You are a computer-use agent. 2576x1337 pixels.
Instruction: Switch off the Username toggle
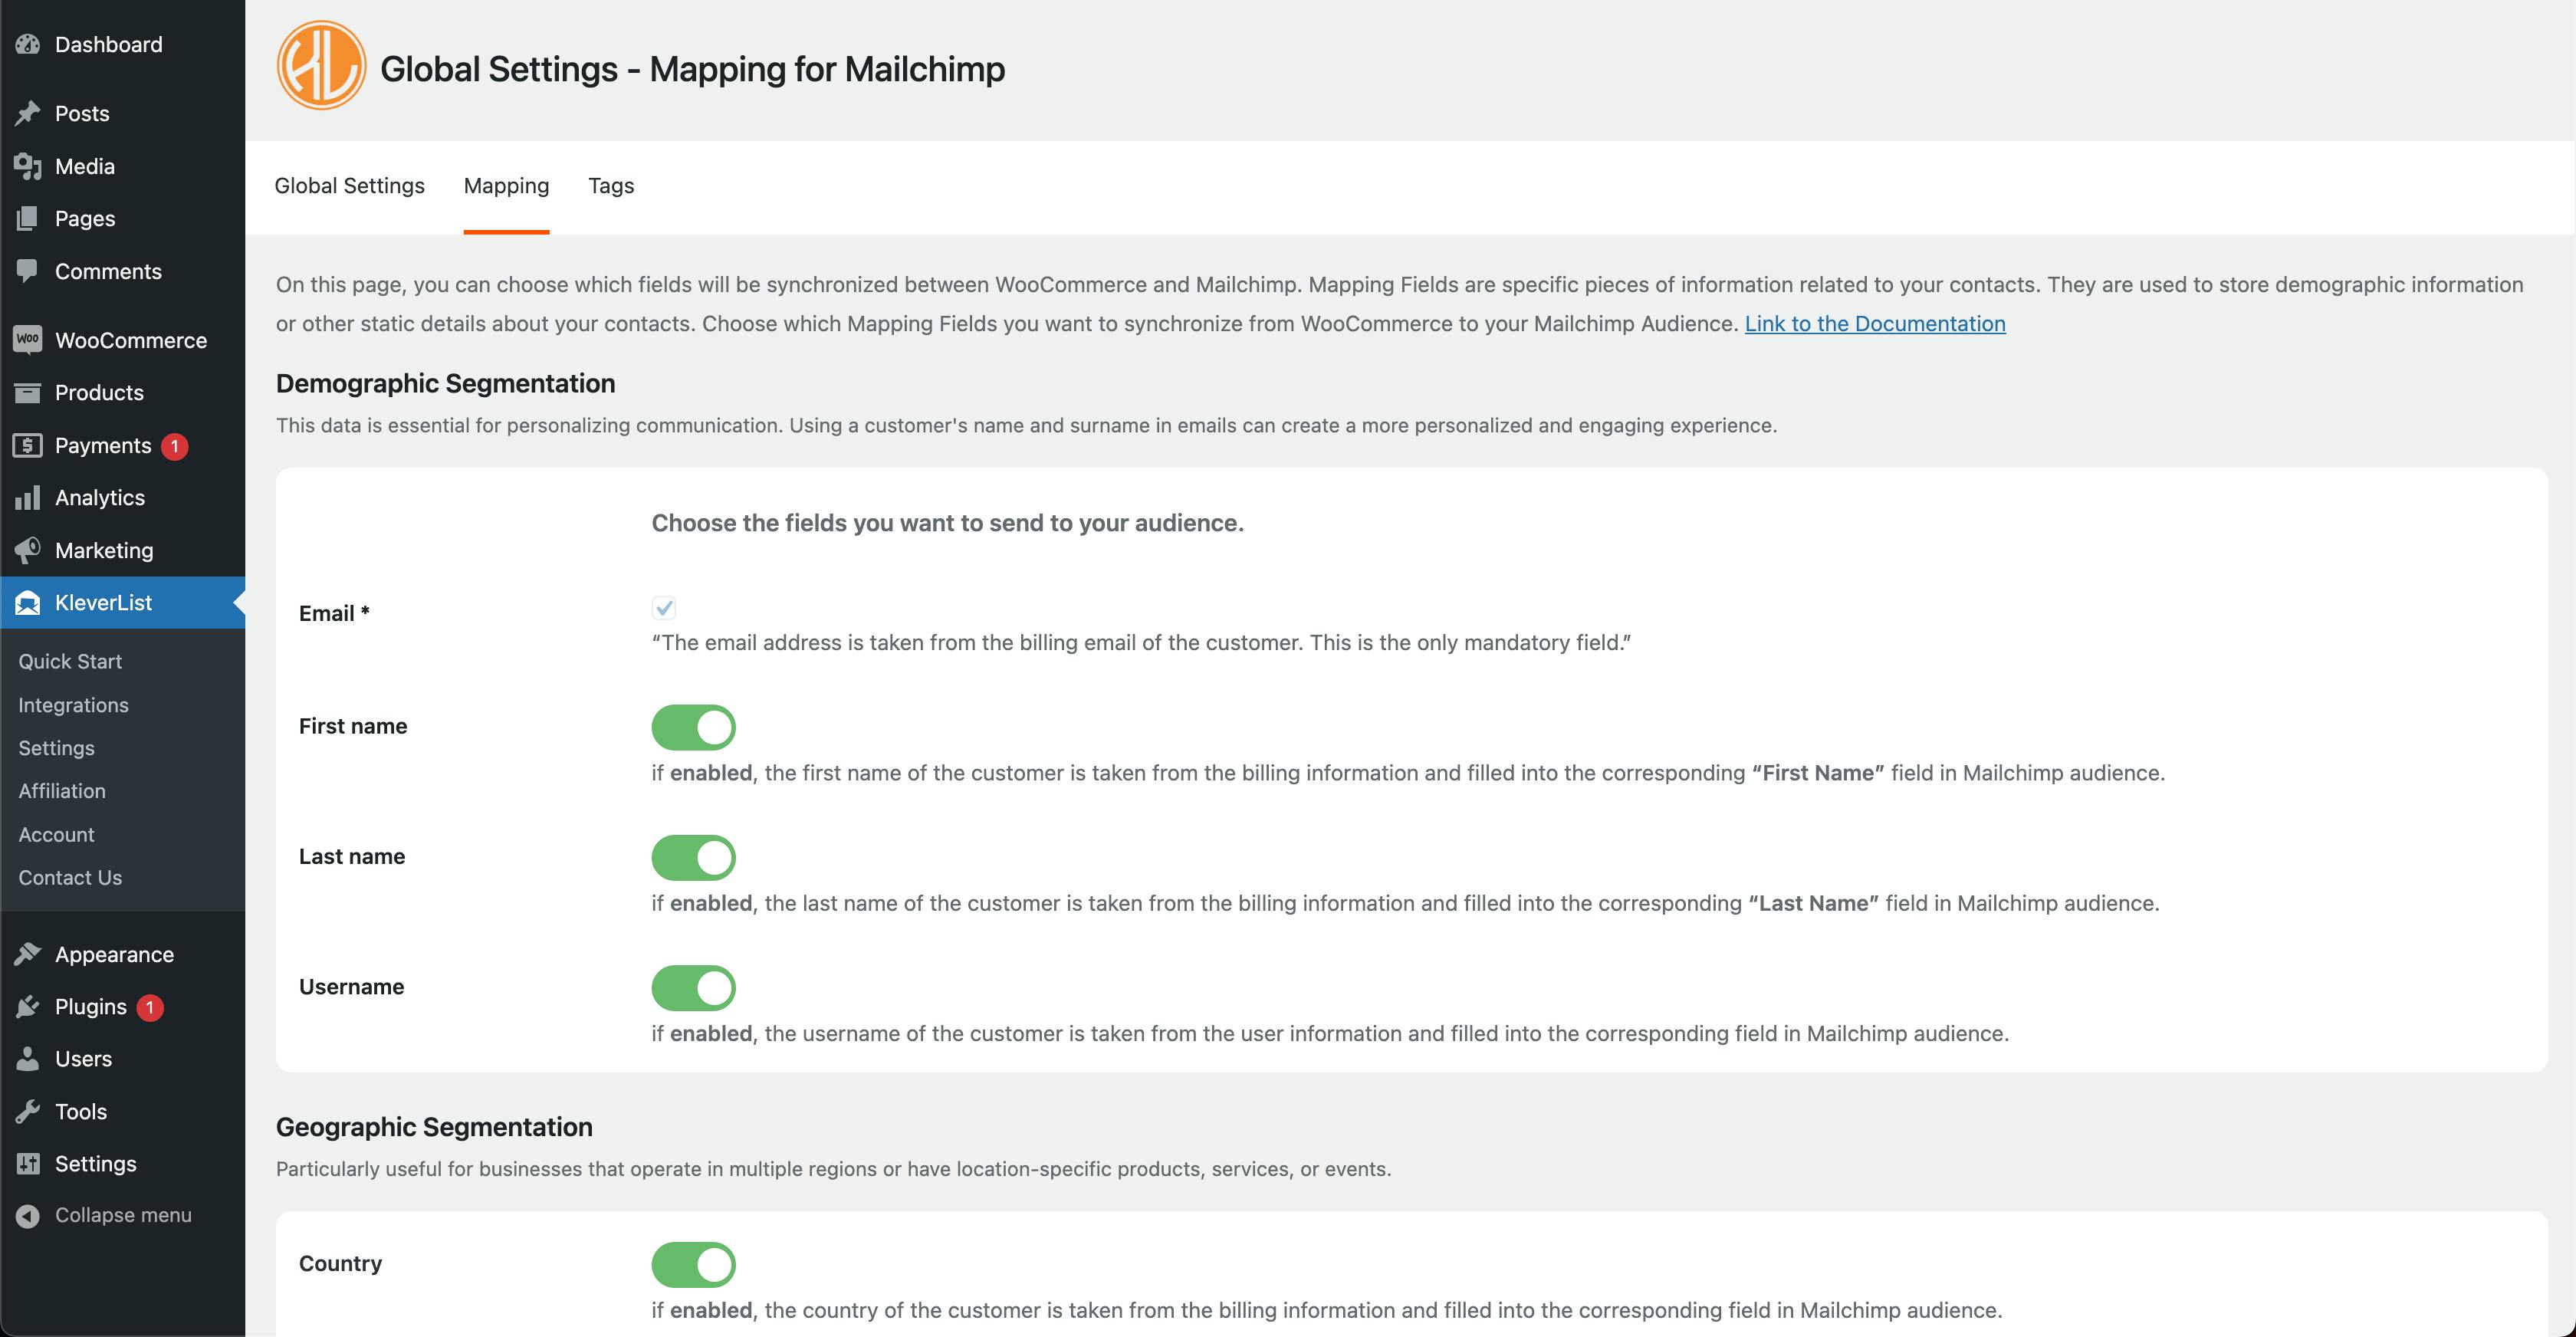click(694, 987)
